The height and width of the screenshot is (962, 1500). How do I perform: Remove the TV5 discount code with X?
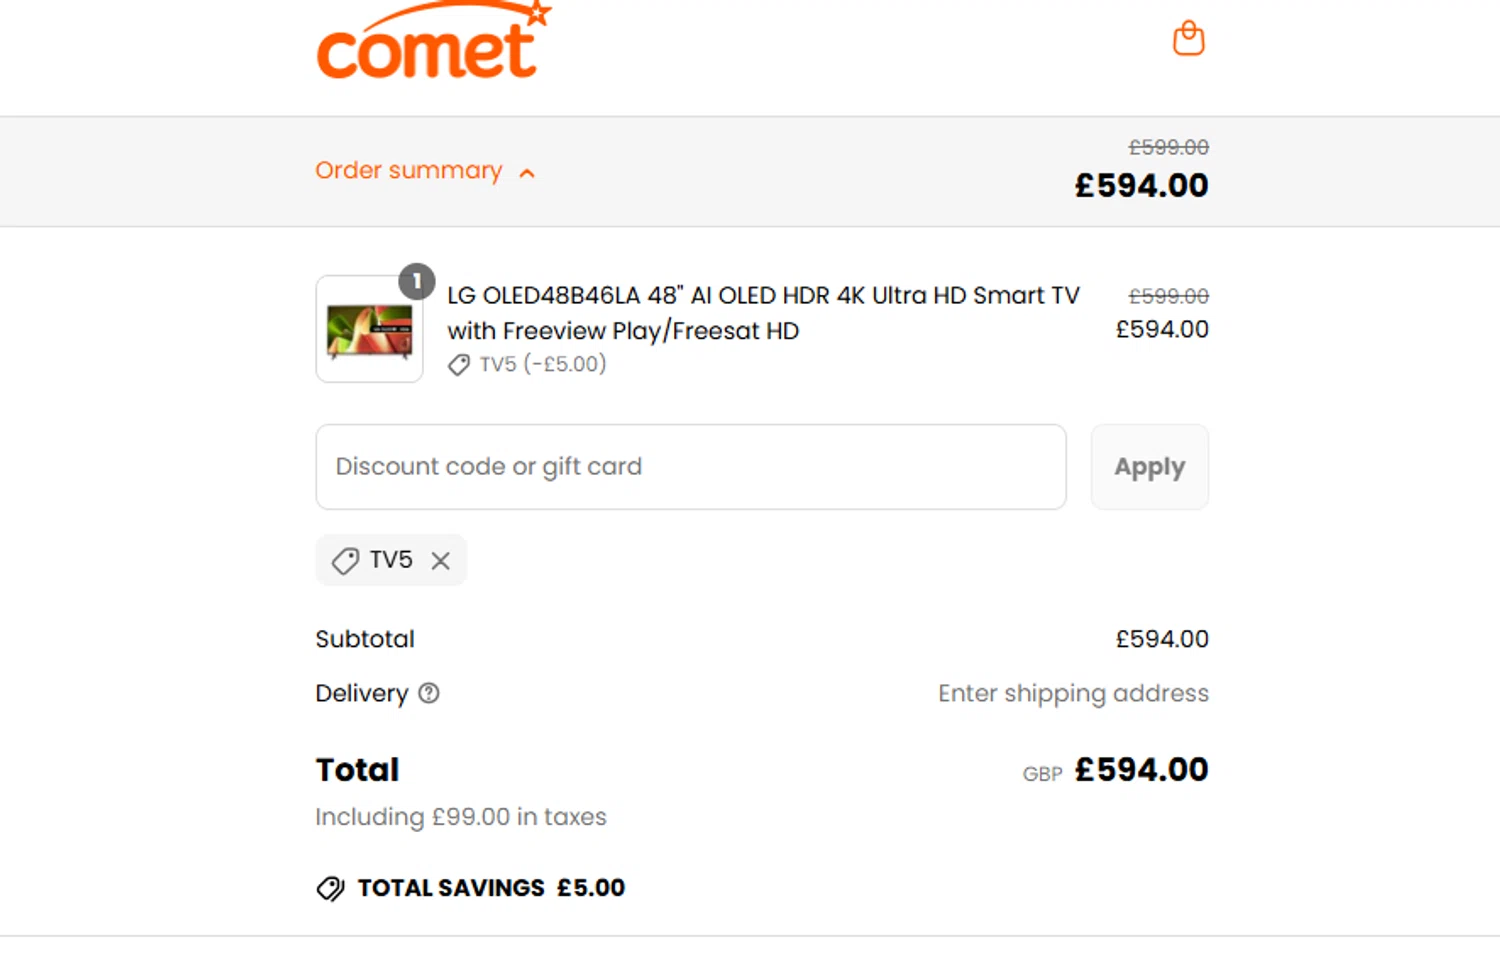pos(441,561)
